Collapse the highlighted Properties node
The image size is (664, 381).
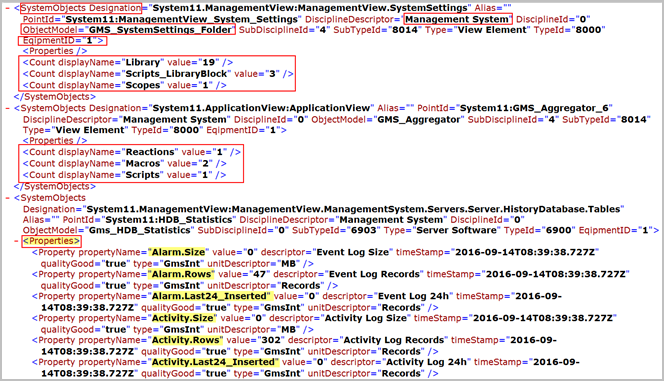coord(17,241)
